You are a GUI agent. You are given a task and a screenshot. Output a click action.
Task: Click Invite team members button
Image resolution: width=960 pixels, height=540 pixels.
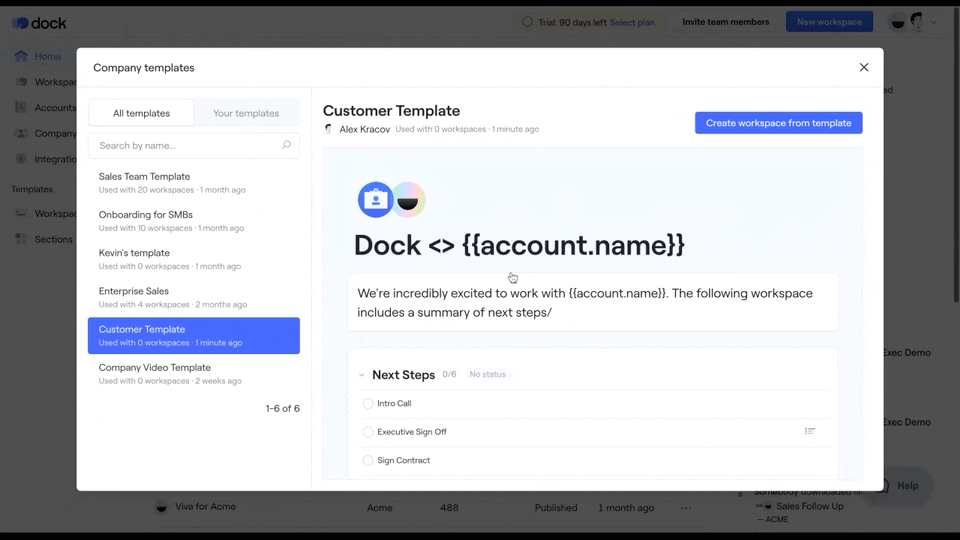point(726,22)
